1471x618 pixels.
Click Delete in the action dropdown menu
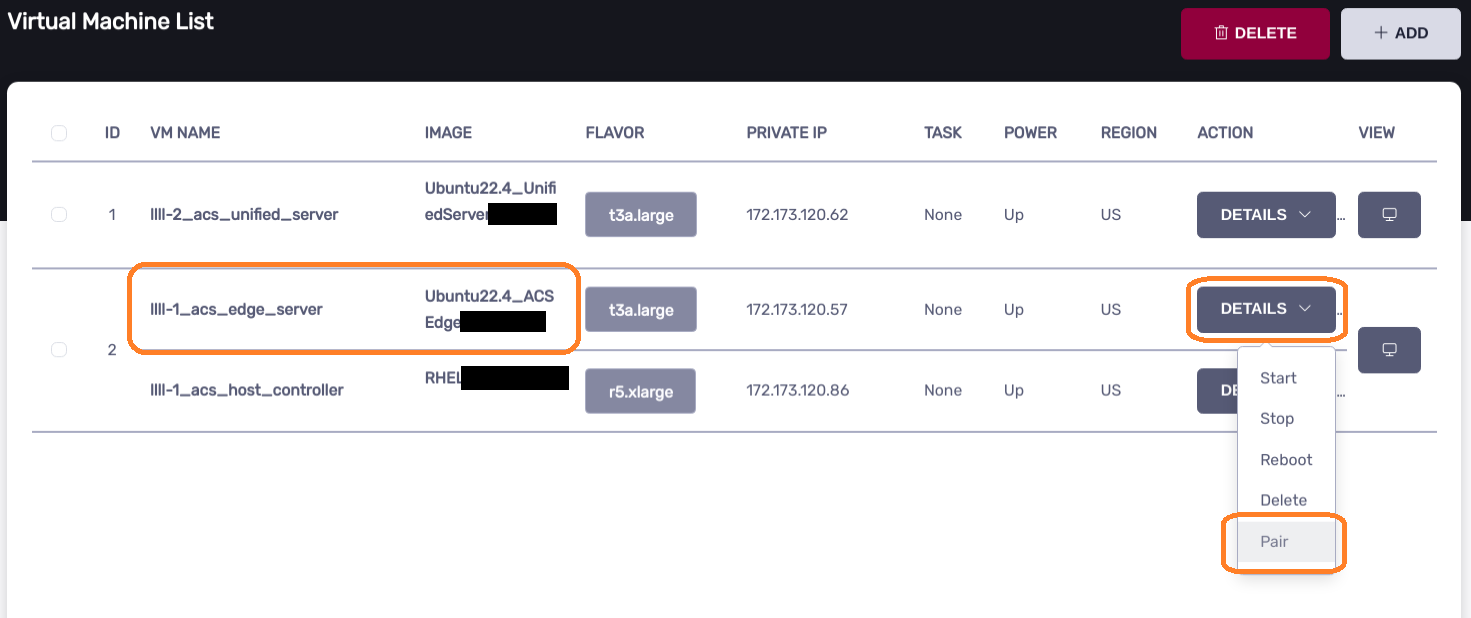tap(1283, 500)
